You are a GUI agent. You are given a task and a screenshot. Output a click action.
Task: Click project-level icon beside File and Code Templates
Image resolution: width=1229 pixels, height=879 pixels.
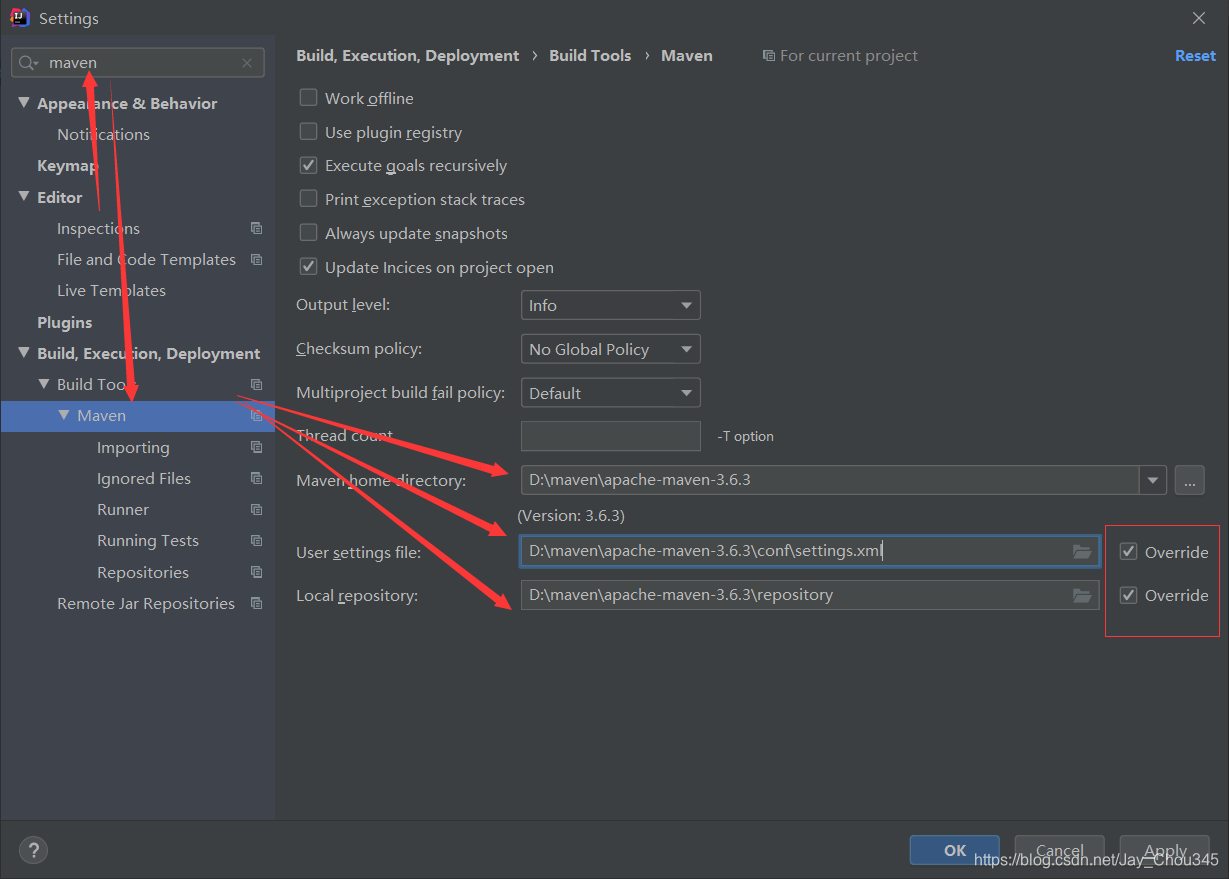click(256, 259)
